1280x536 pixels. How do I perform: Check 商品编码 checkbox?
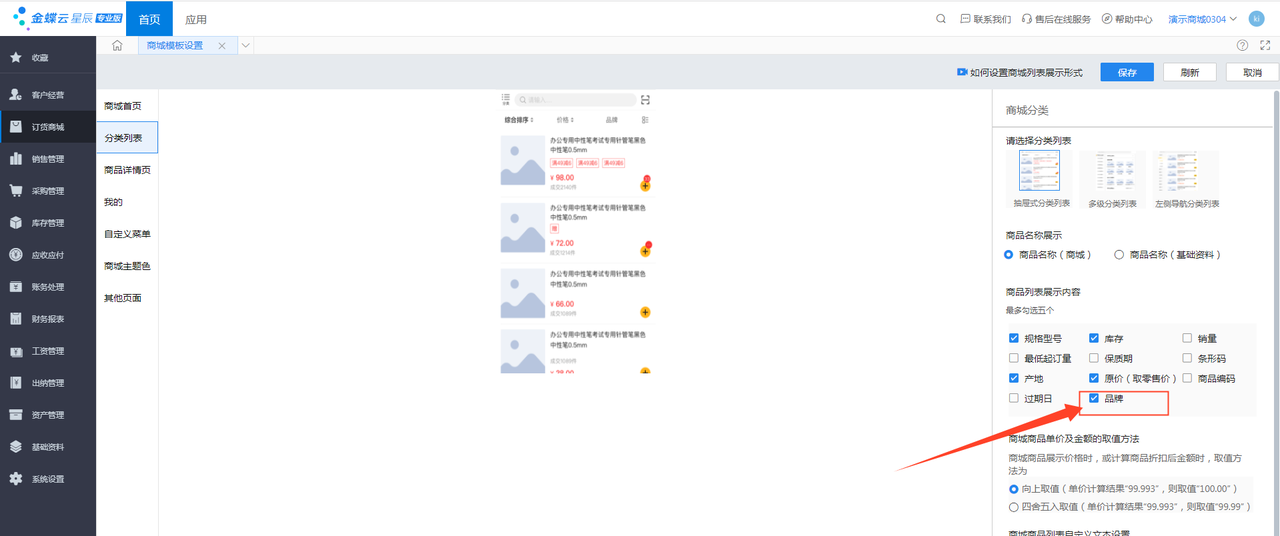pos(1188,378)
